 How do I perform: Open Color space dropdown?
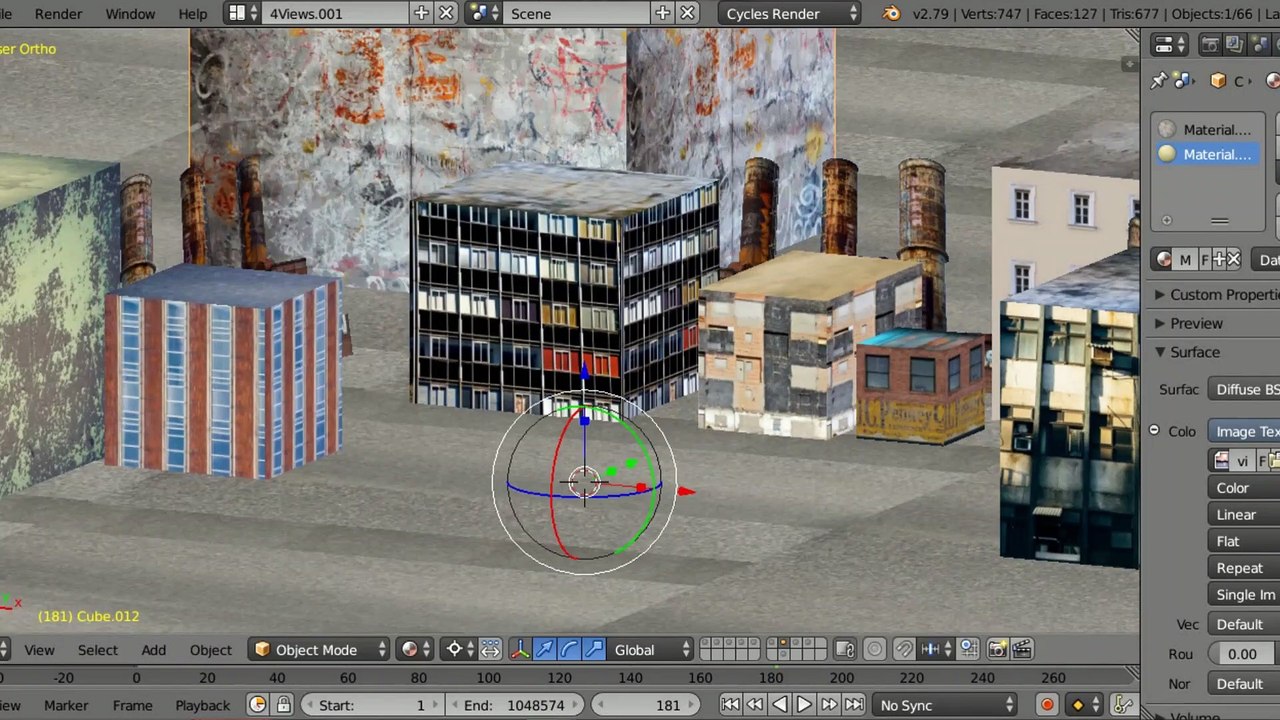1244,488
